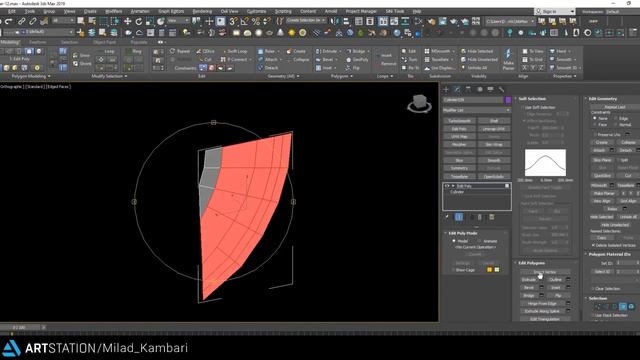Click Remove Modifier trash icon under stack
The height and width of the screenshot is (360, 640).
(x=480, y=217)
